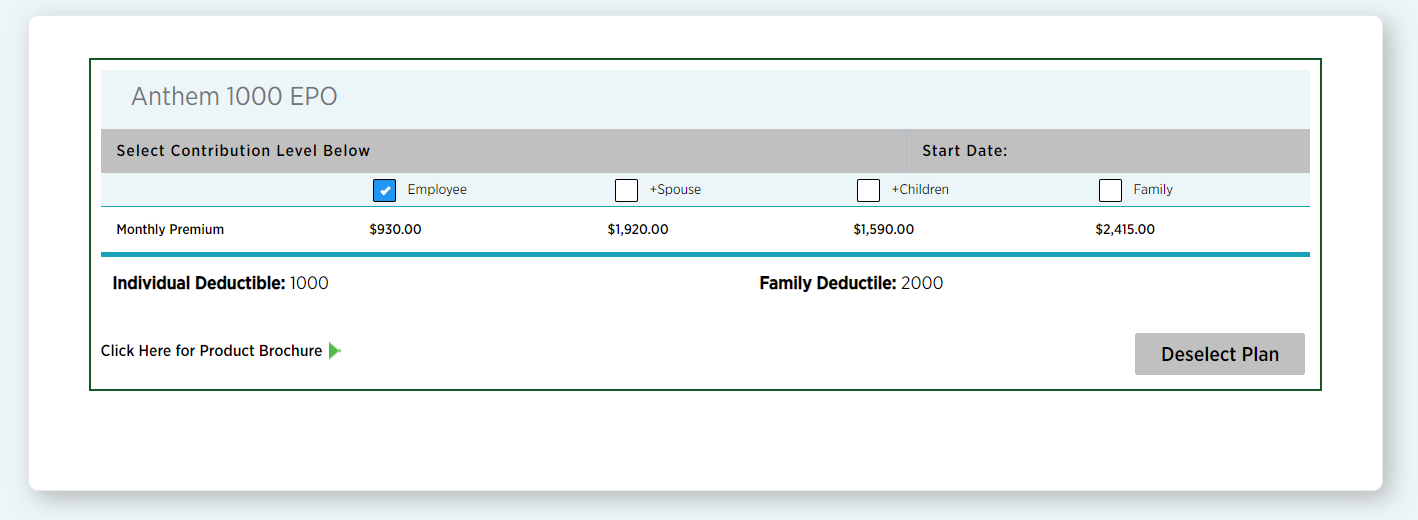This screenshot has height=520, width=1418.
Task: Open the Click Here for Product Brochure link
Action: 211,351
